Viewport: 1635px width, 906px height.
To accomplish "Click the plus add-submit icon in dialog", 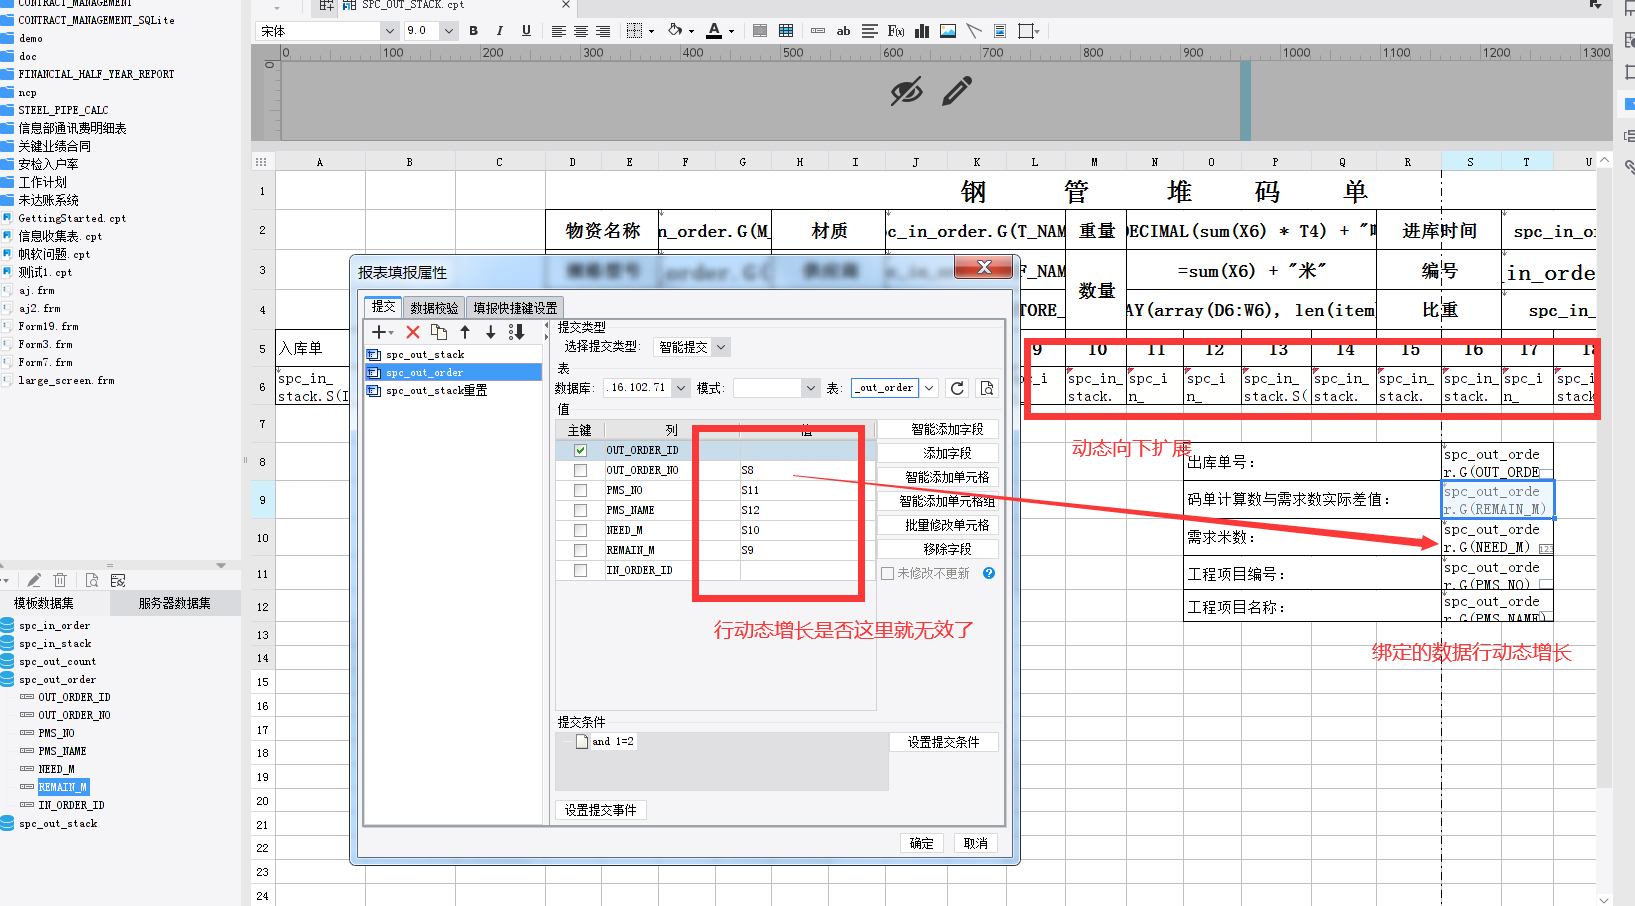I will 379,332.
